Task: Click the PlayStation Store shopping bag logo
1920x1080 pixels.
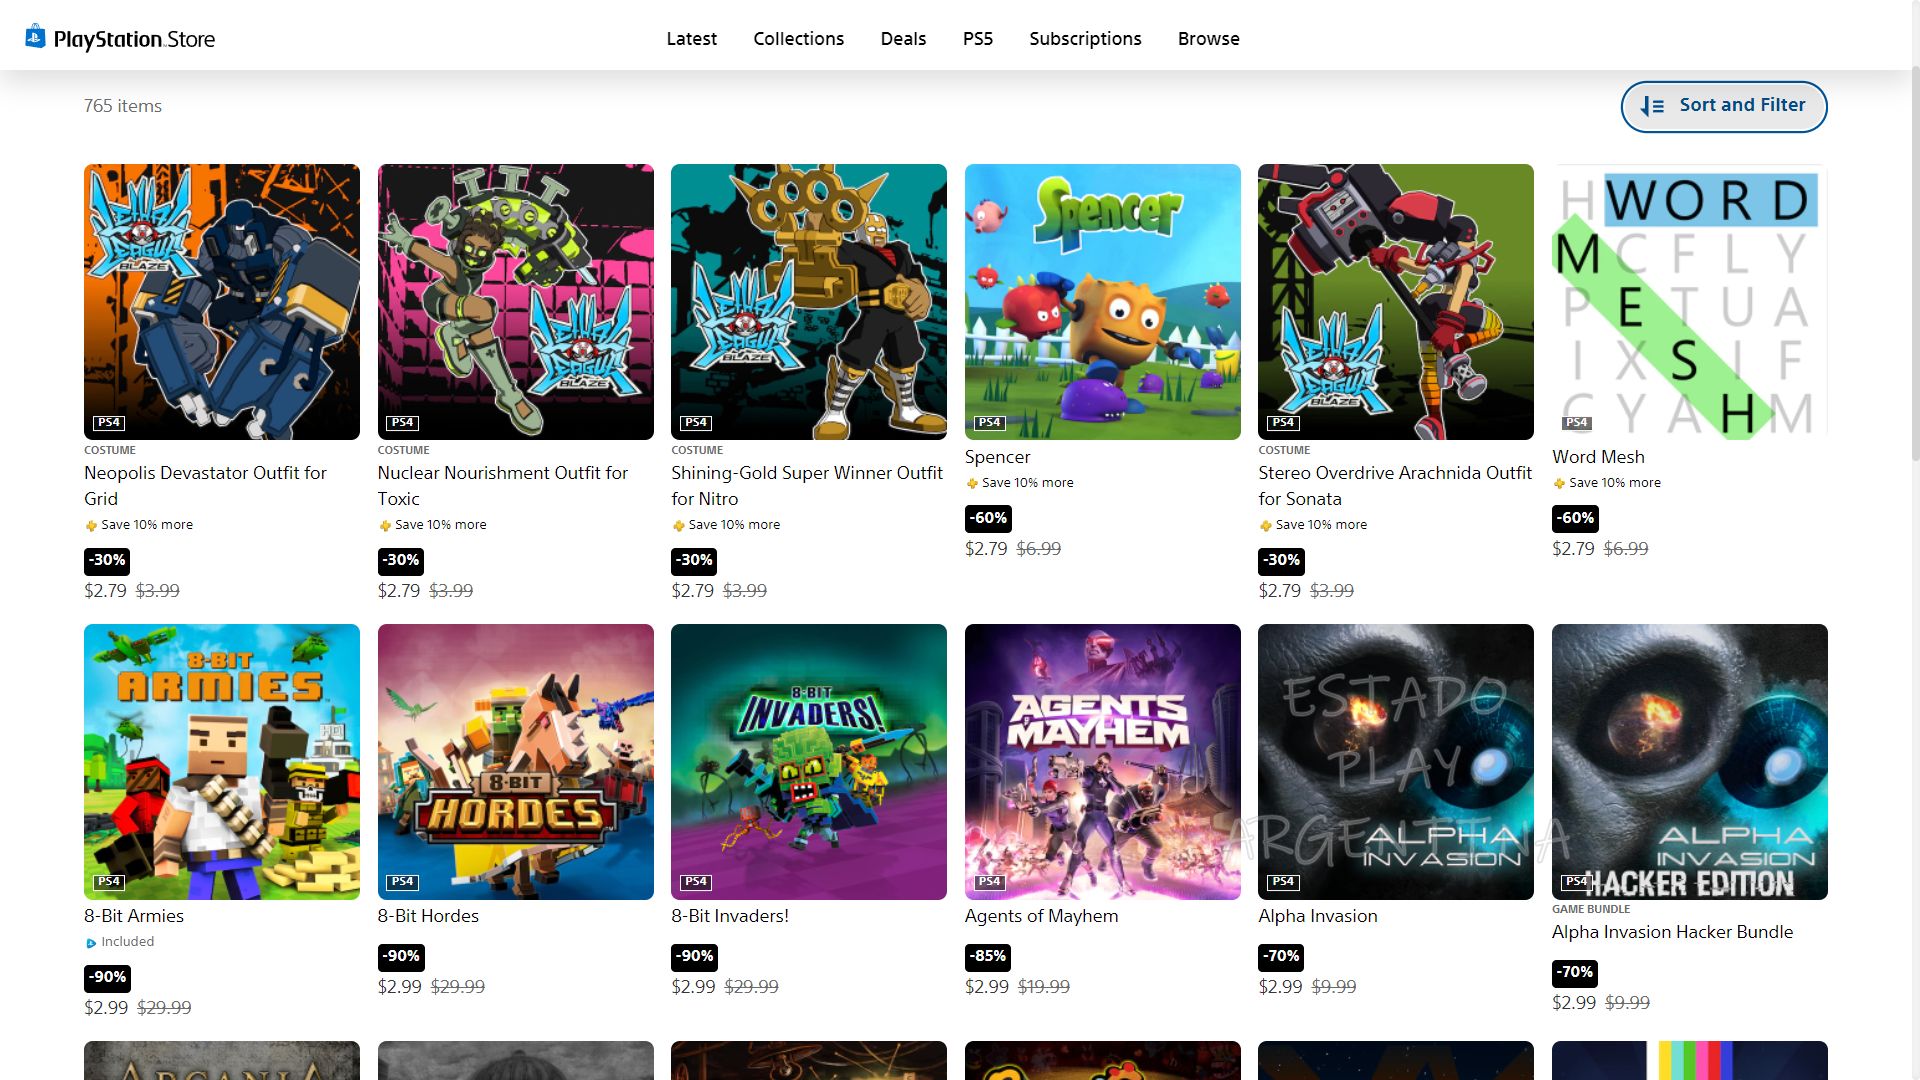Action: (35, 37)
